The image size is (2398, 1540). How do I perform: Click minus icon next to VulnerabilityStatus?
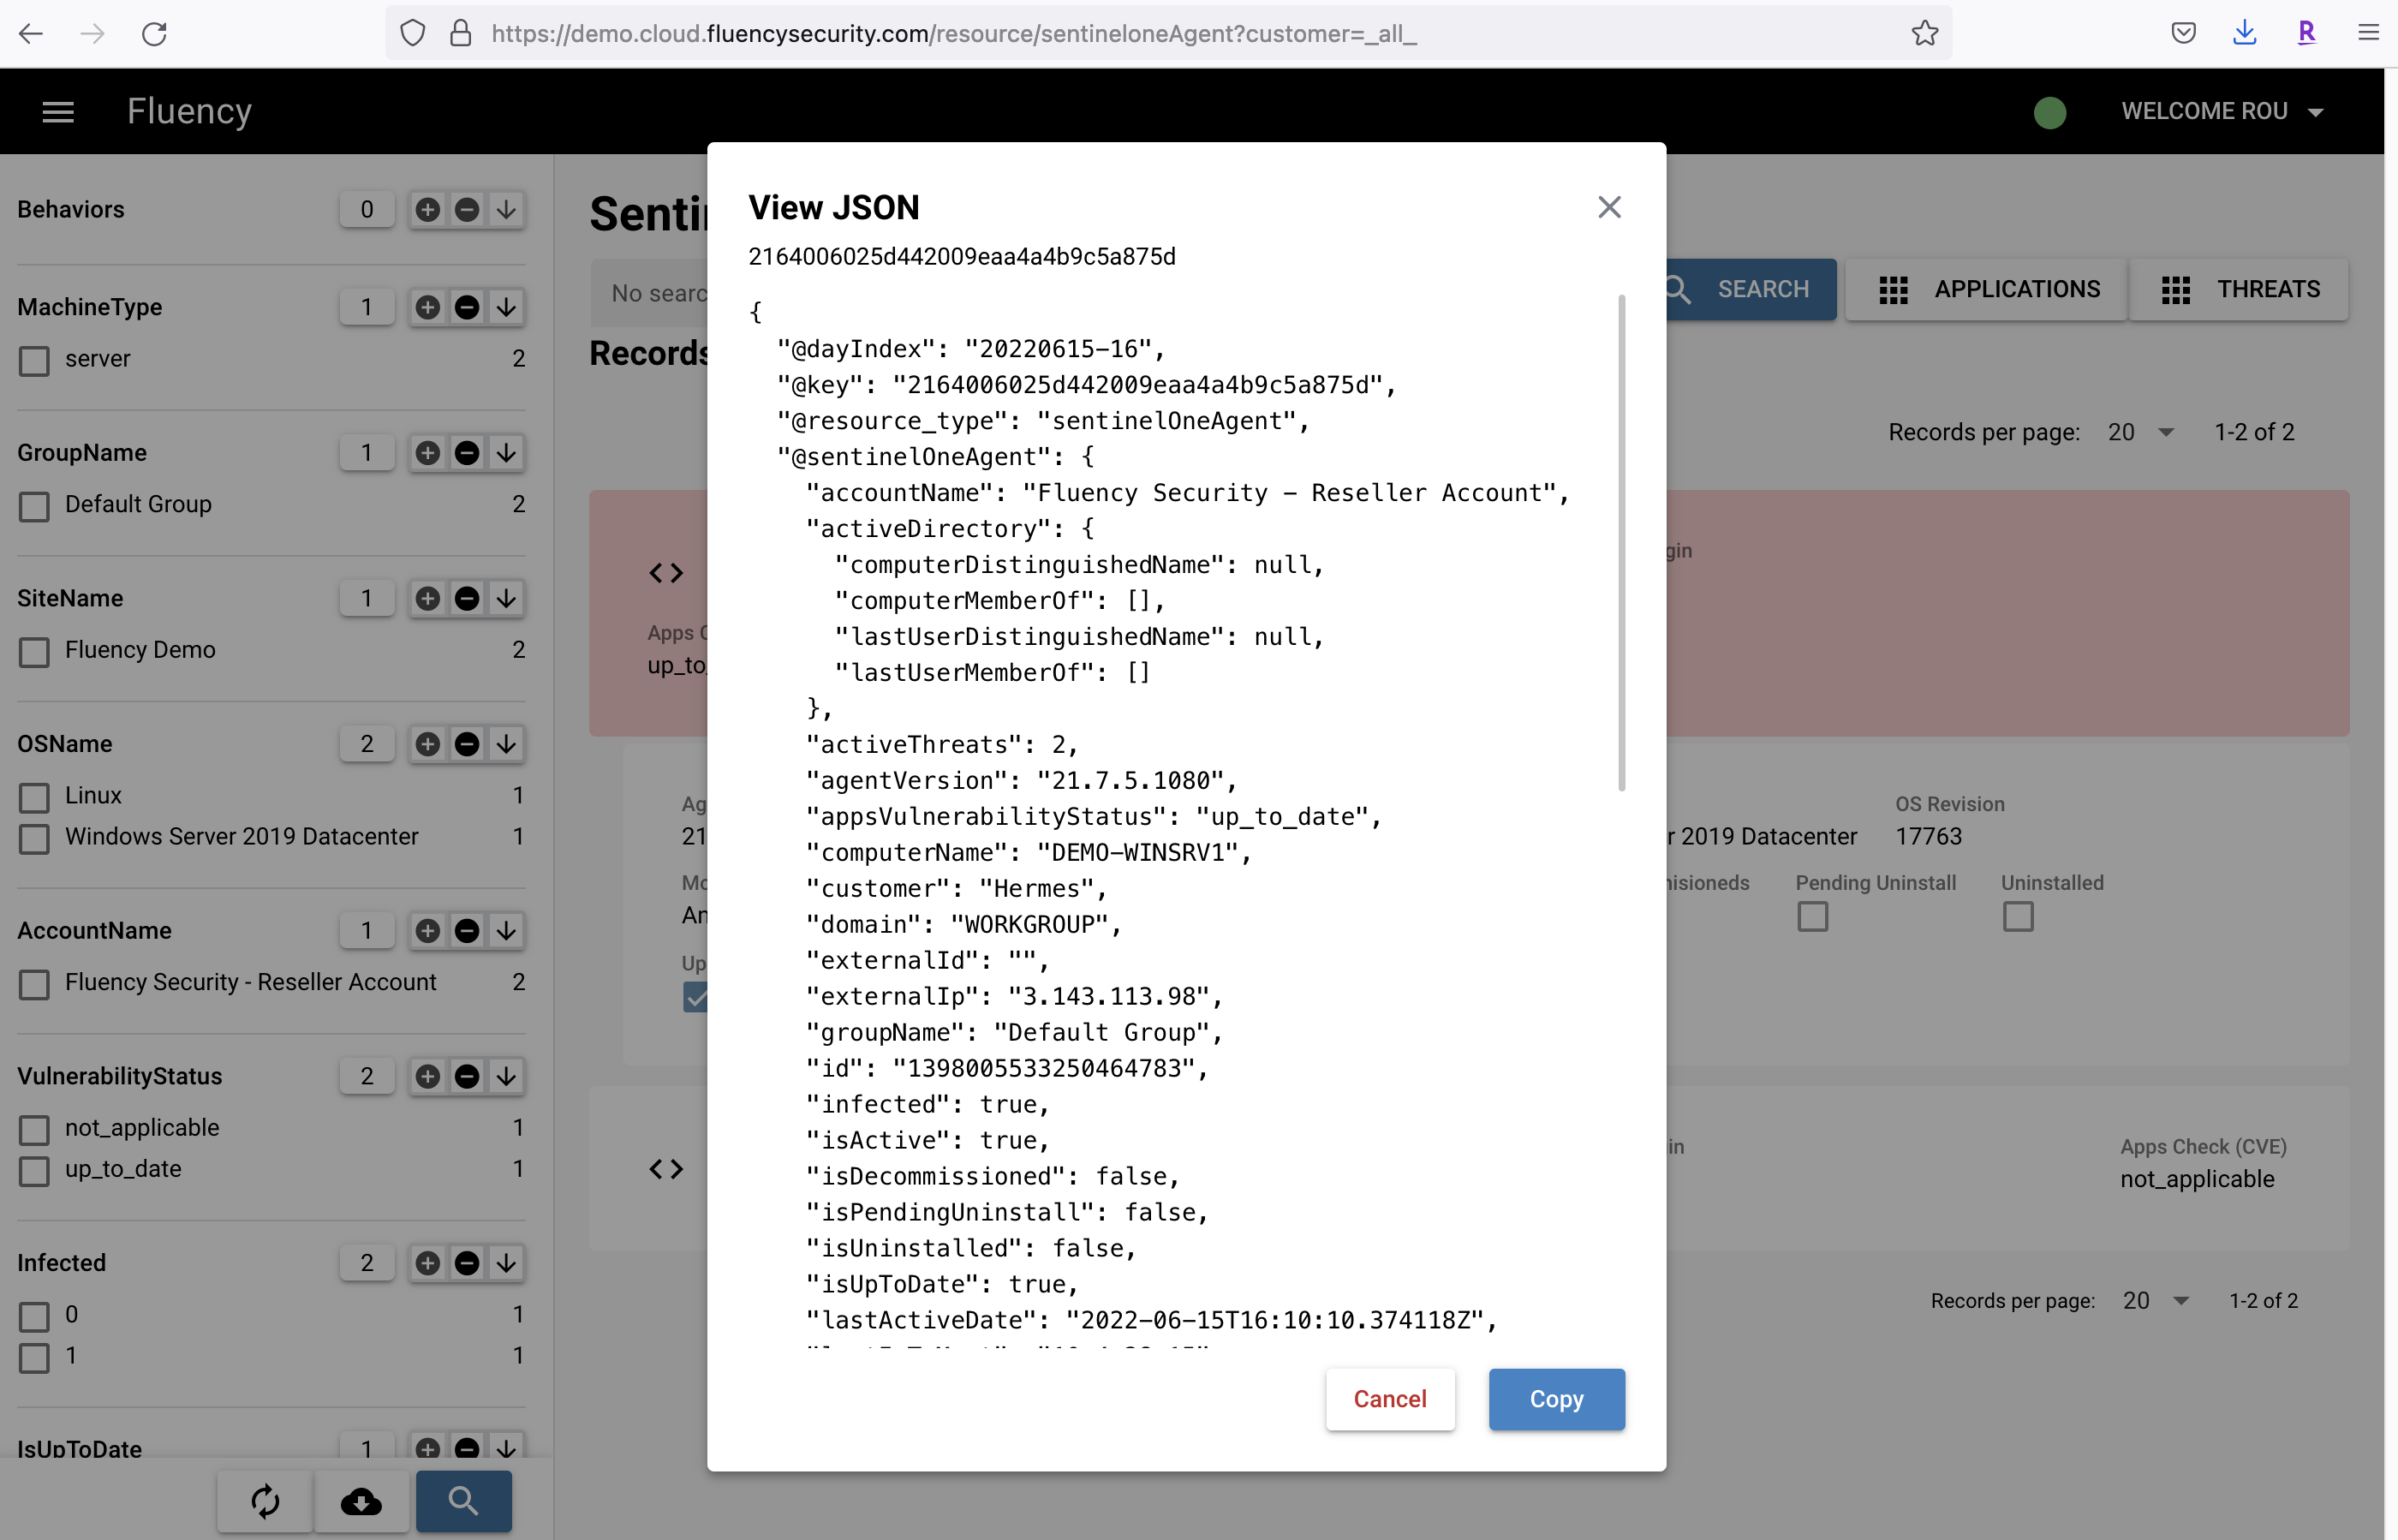click(467, 1076)
